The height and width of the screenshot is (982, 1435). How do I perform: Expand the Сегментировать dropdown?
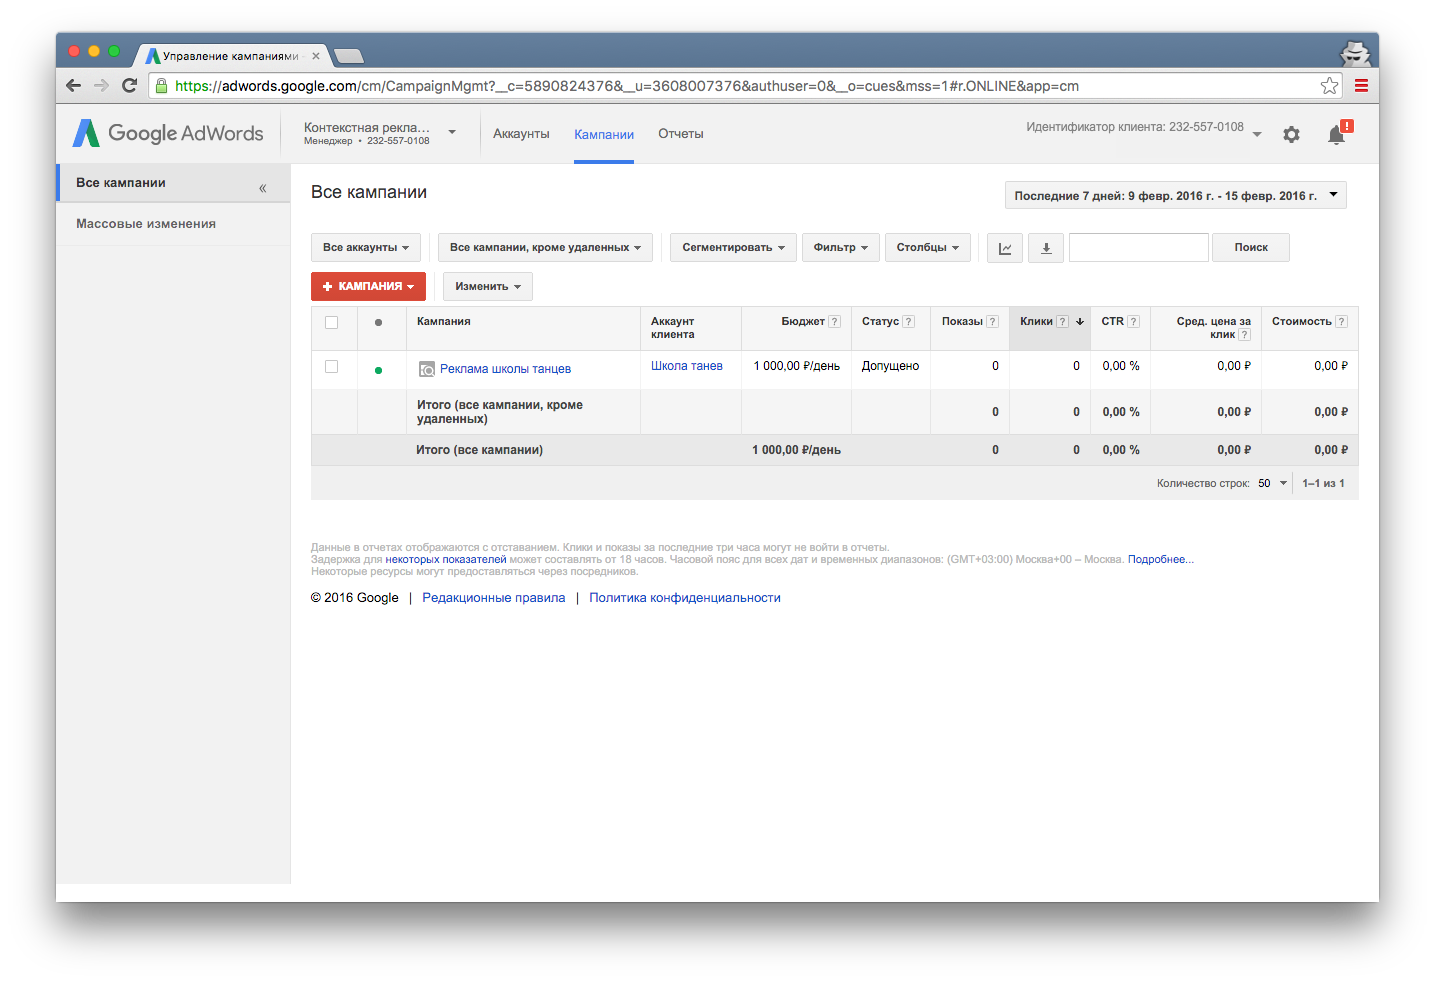733,248
